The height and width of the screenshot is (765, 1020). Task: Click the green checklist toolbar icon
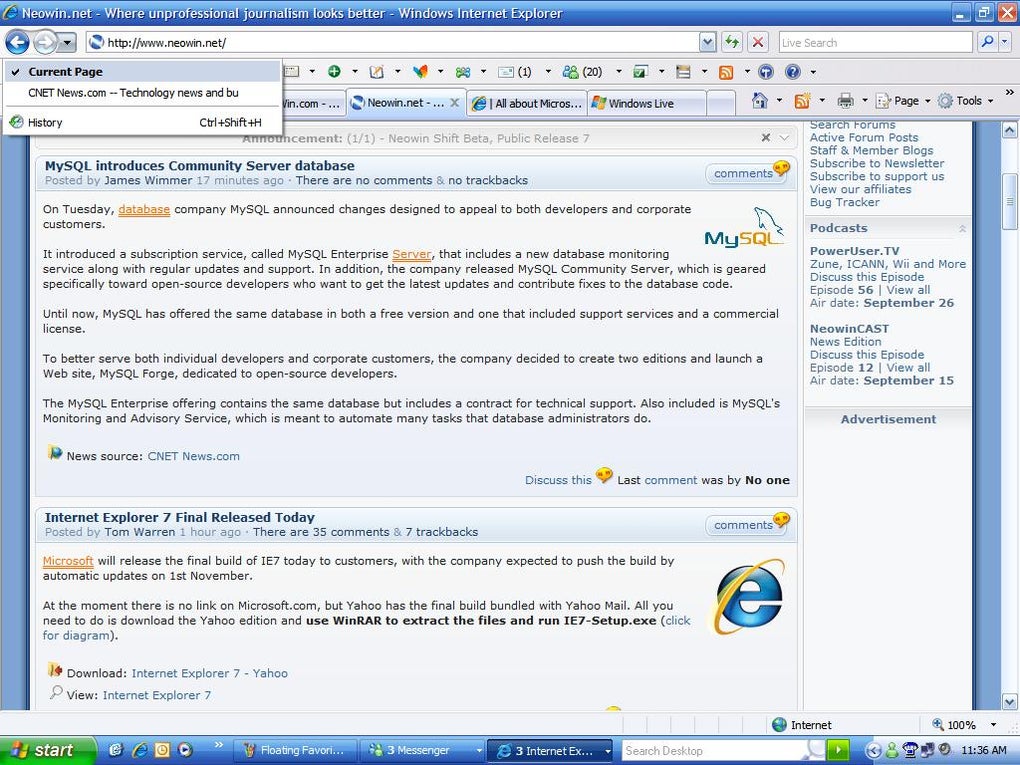point(640,72)
